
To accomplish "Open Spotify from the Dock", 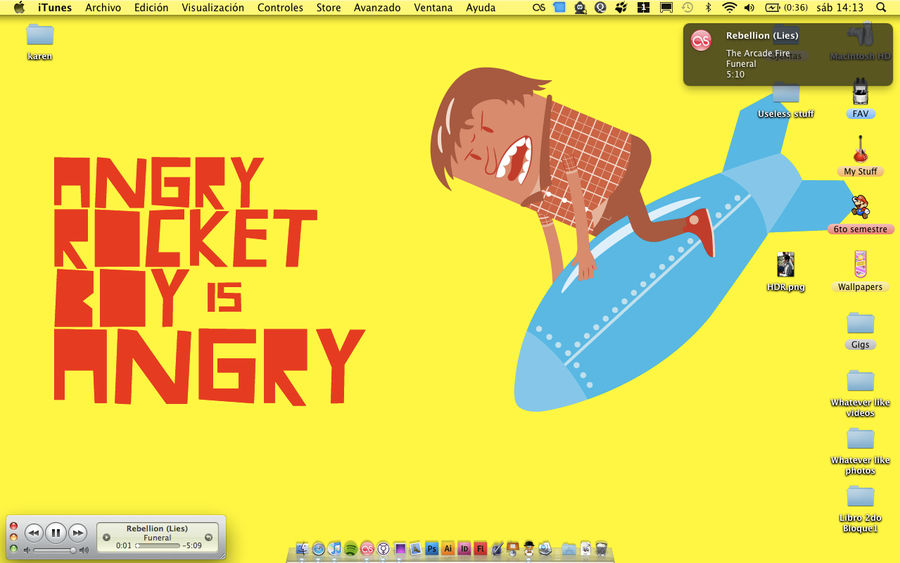I will (351, 549).
